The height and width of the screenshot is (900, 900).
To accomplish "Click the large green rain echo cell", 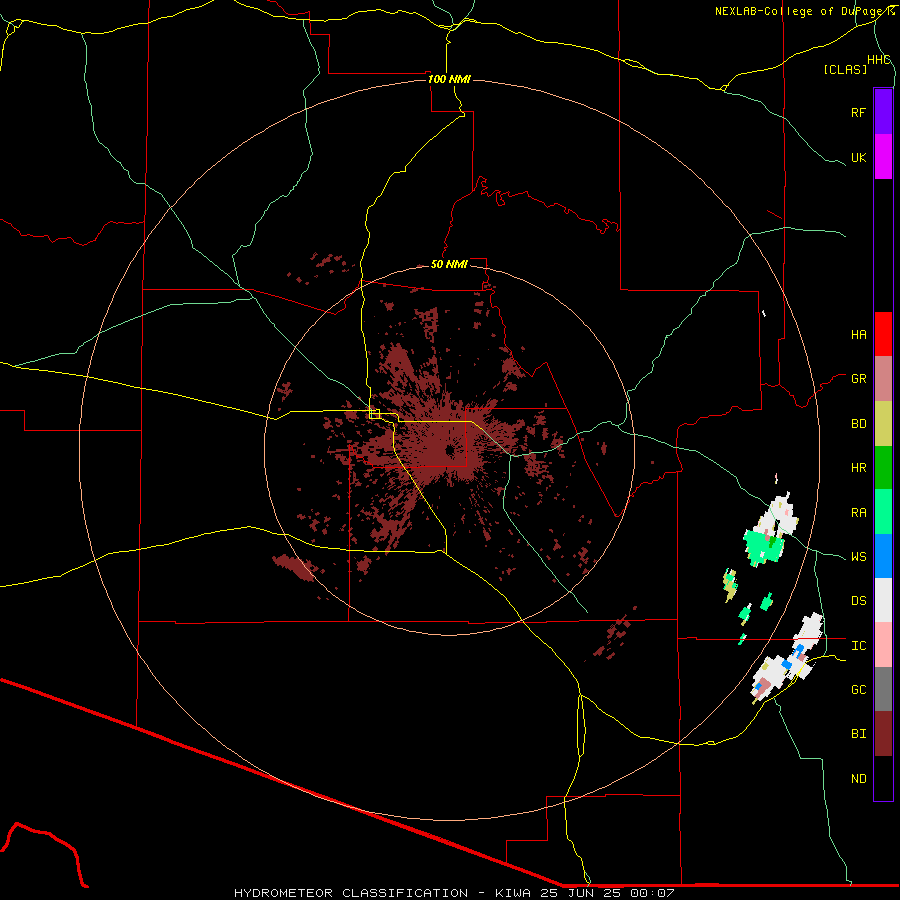I will click(x=764, y=546).
